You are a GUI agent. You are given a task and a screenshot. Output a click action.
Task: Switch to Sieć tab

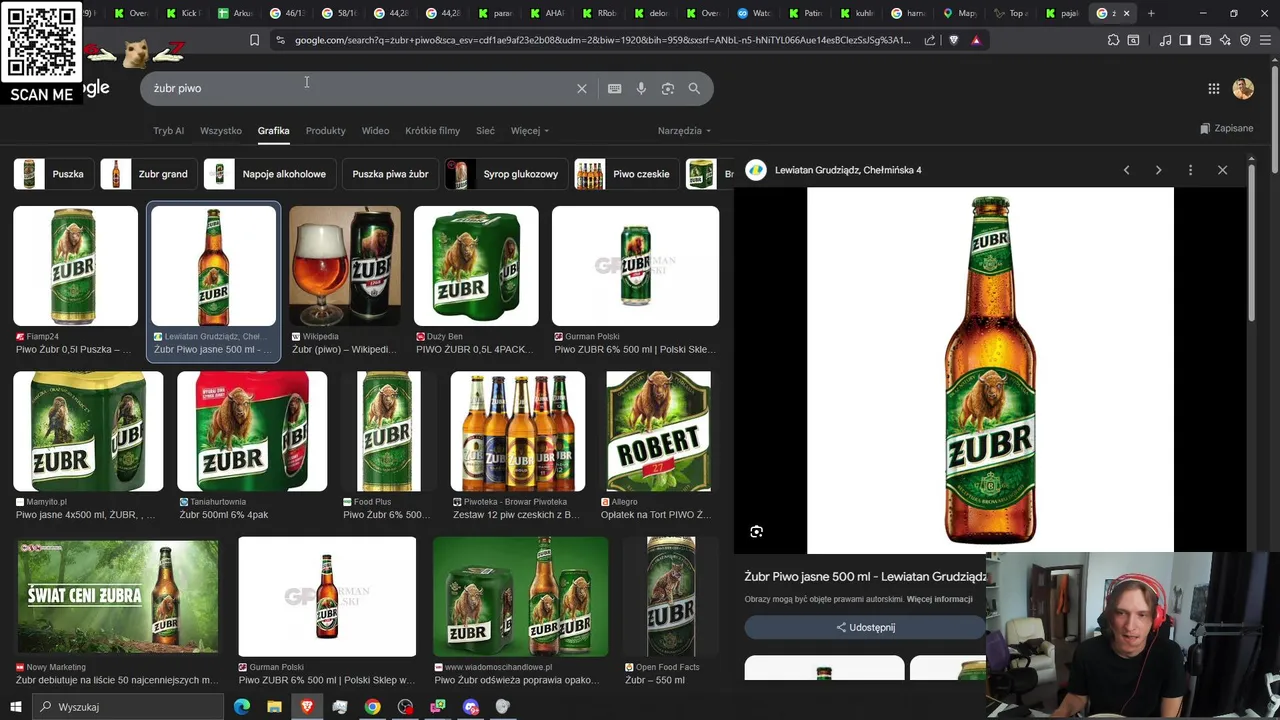coord(485,130)
